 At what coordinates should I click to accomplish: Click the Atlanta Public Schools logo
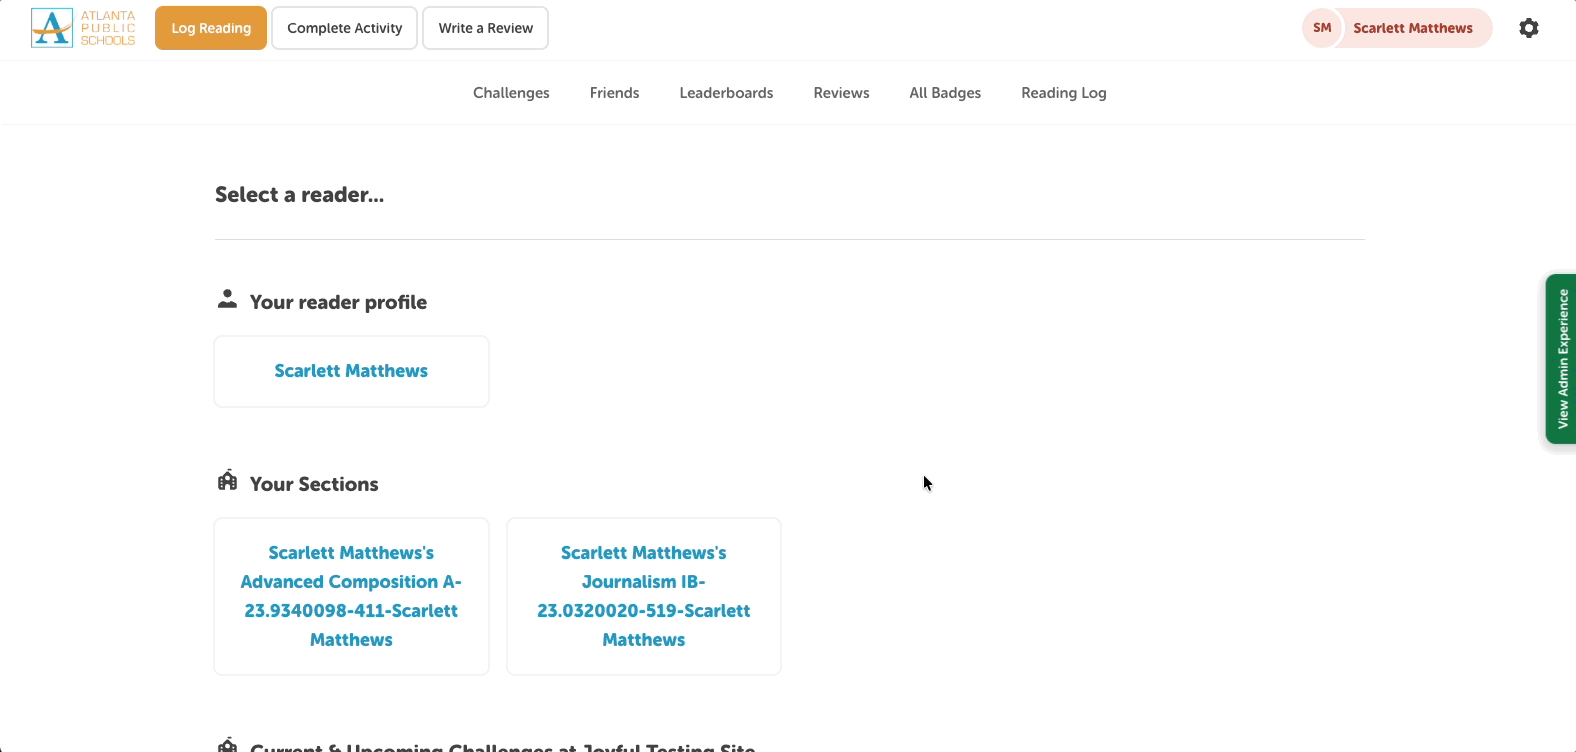tap(83, 28)
